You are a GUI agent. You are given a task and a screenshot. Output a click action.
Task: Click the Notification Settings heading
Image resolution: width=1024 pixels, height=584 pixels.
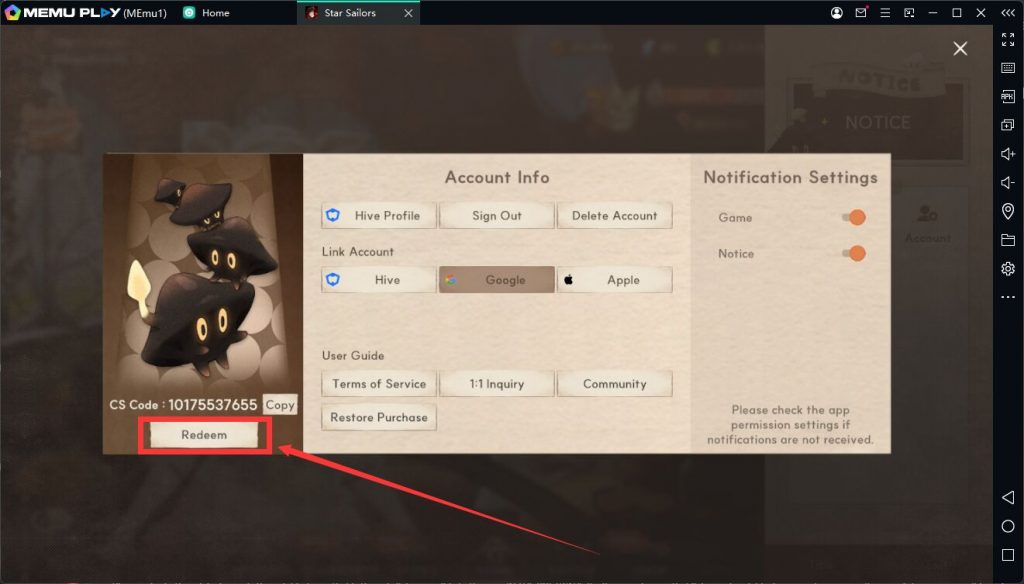click(x=790, y=178)
